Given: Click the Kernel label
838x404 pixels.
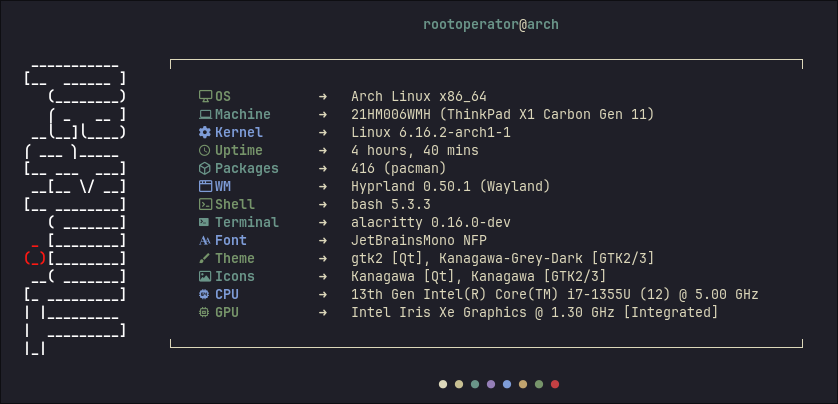Looking at the screenshot, I should coord(239,132).
